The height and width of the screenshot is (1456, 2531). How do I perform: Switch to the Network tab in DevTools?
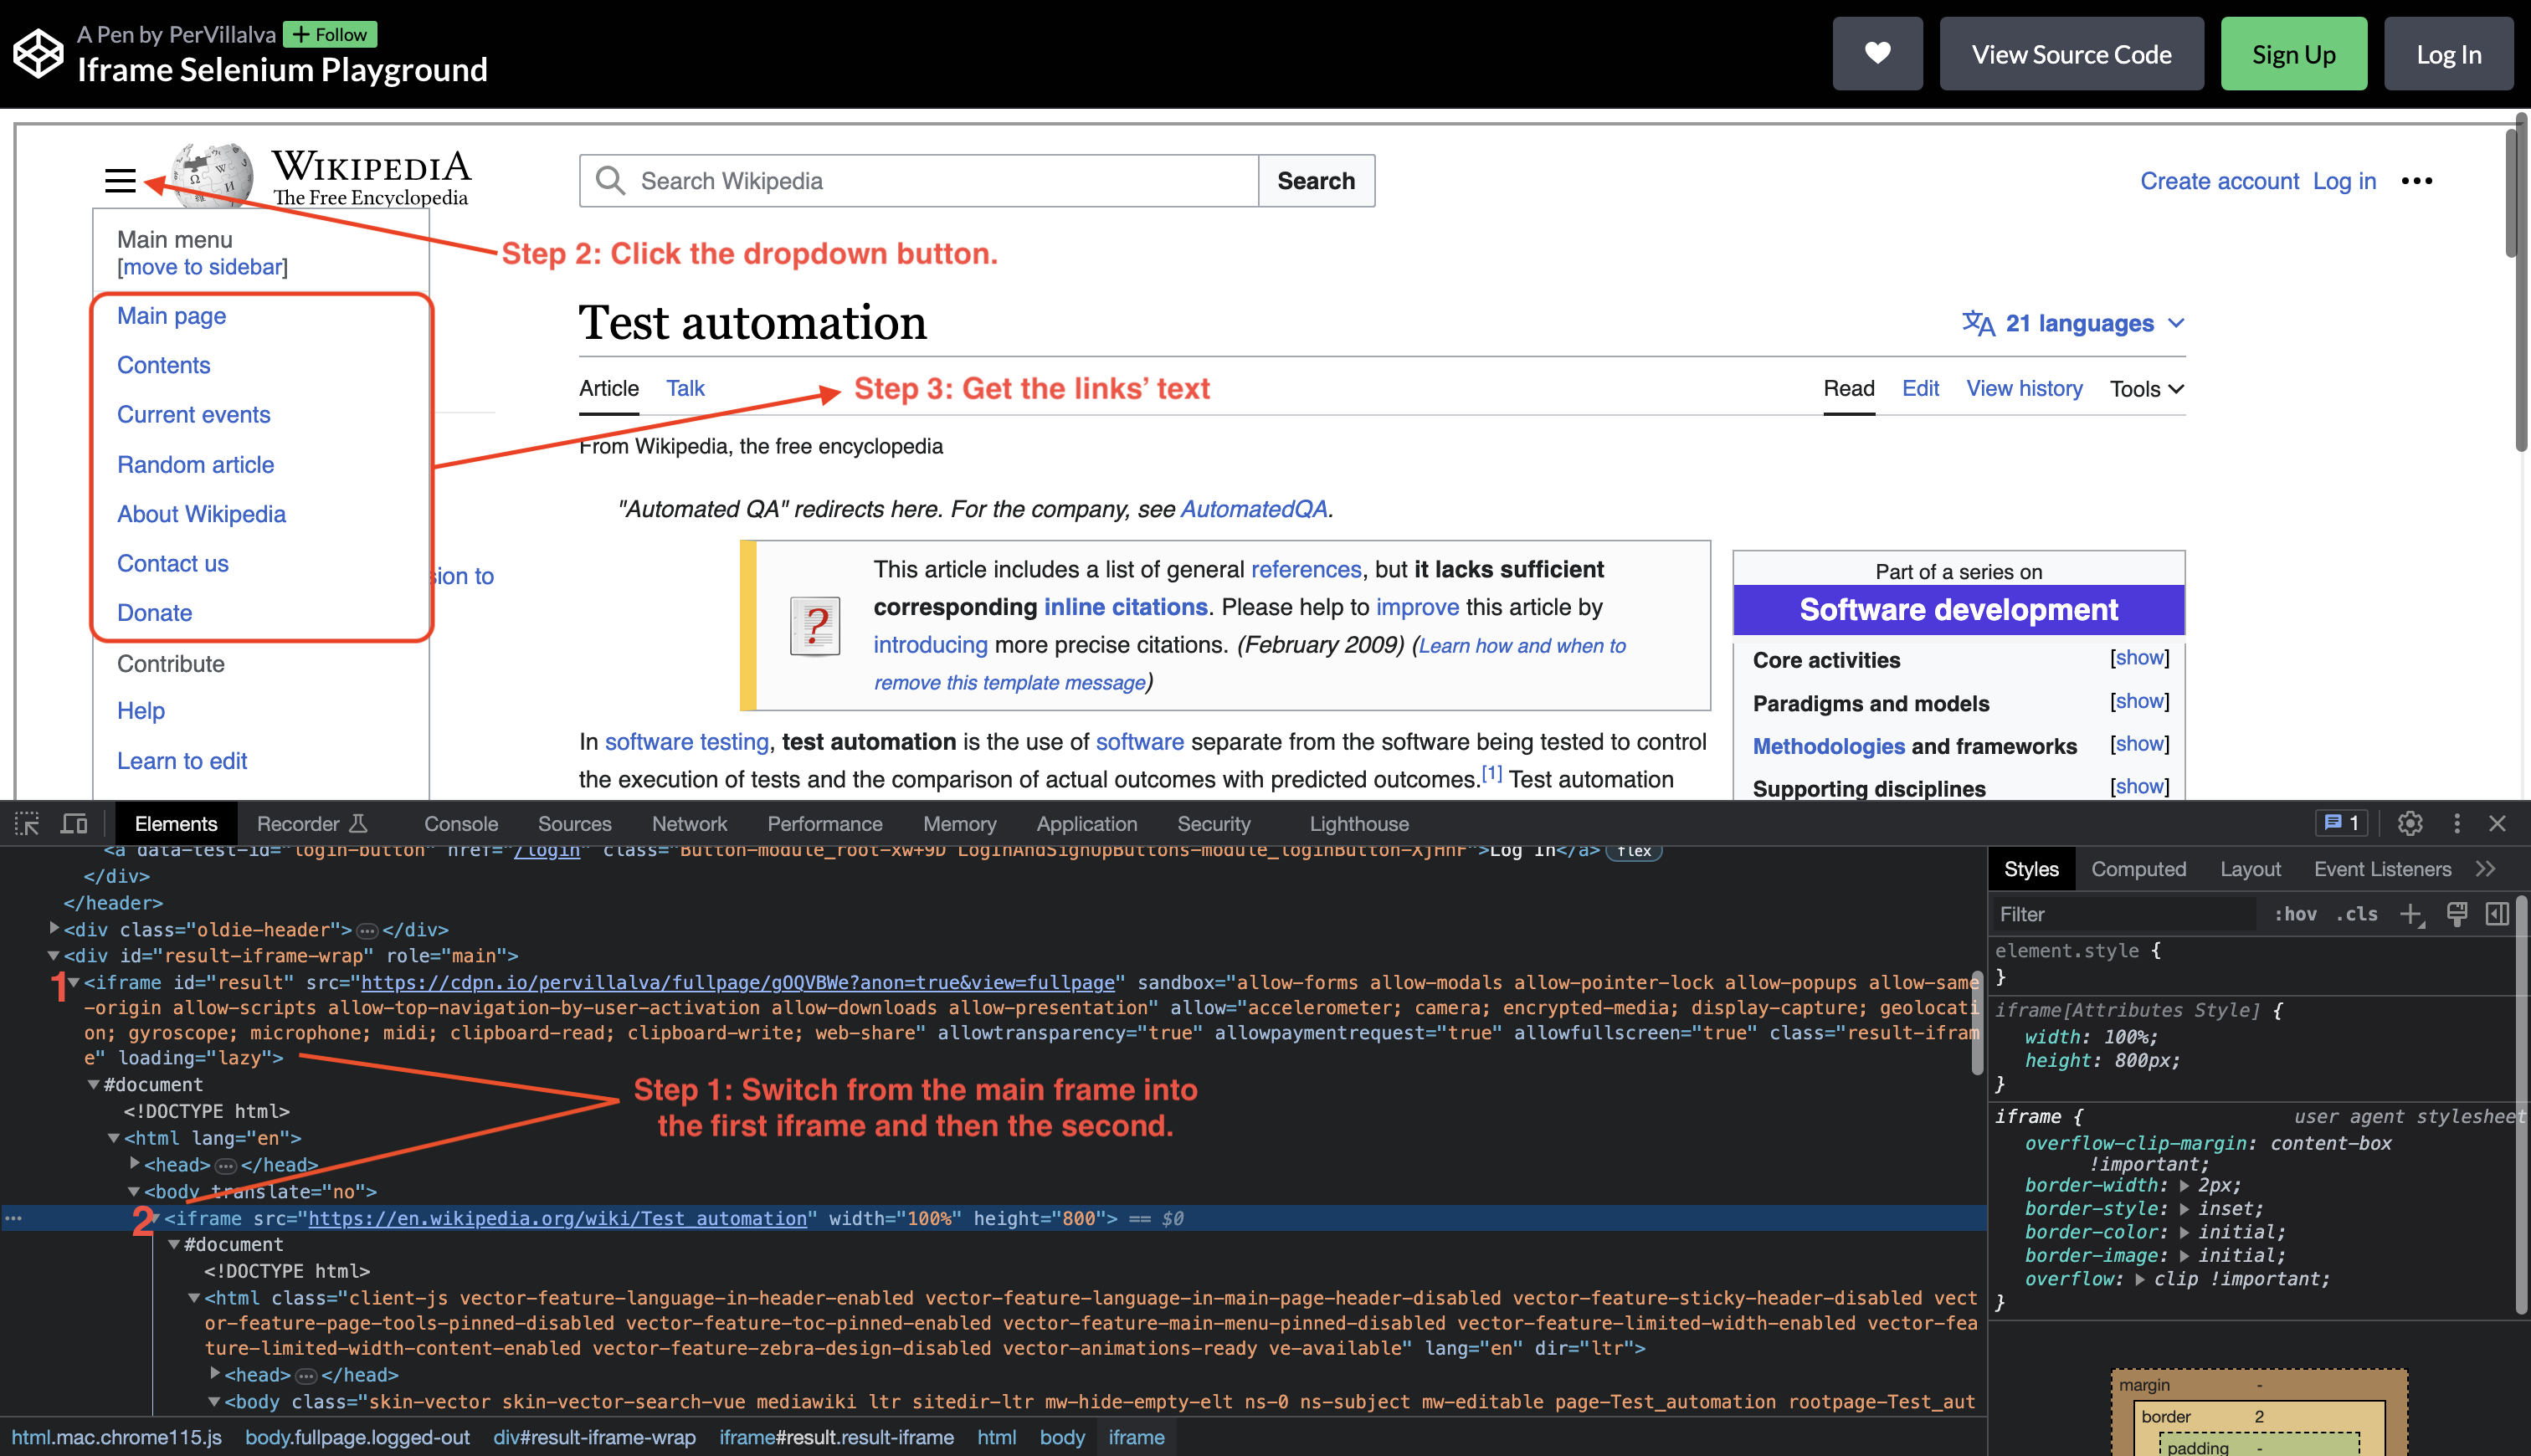pos(689,823)
